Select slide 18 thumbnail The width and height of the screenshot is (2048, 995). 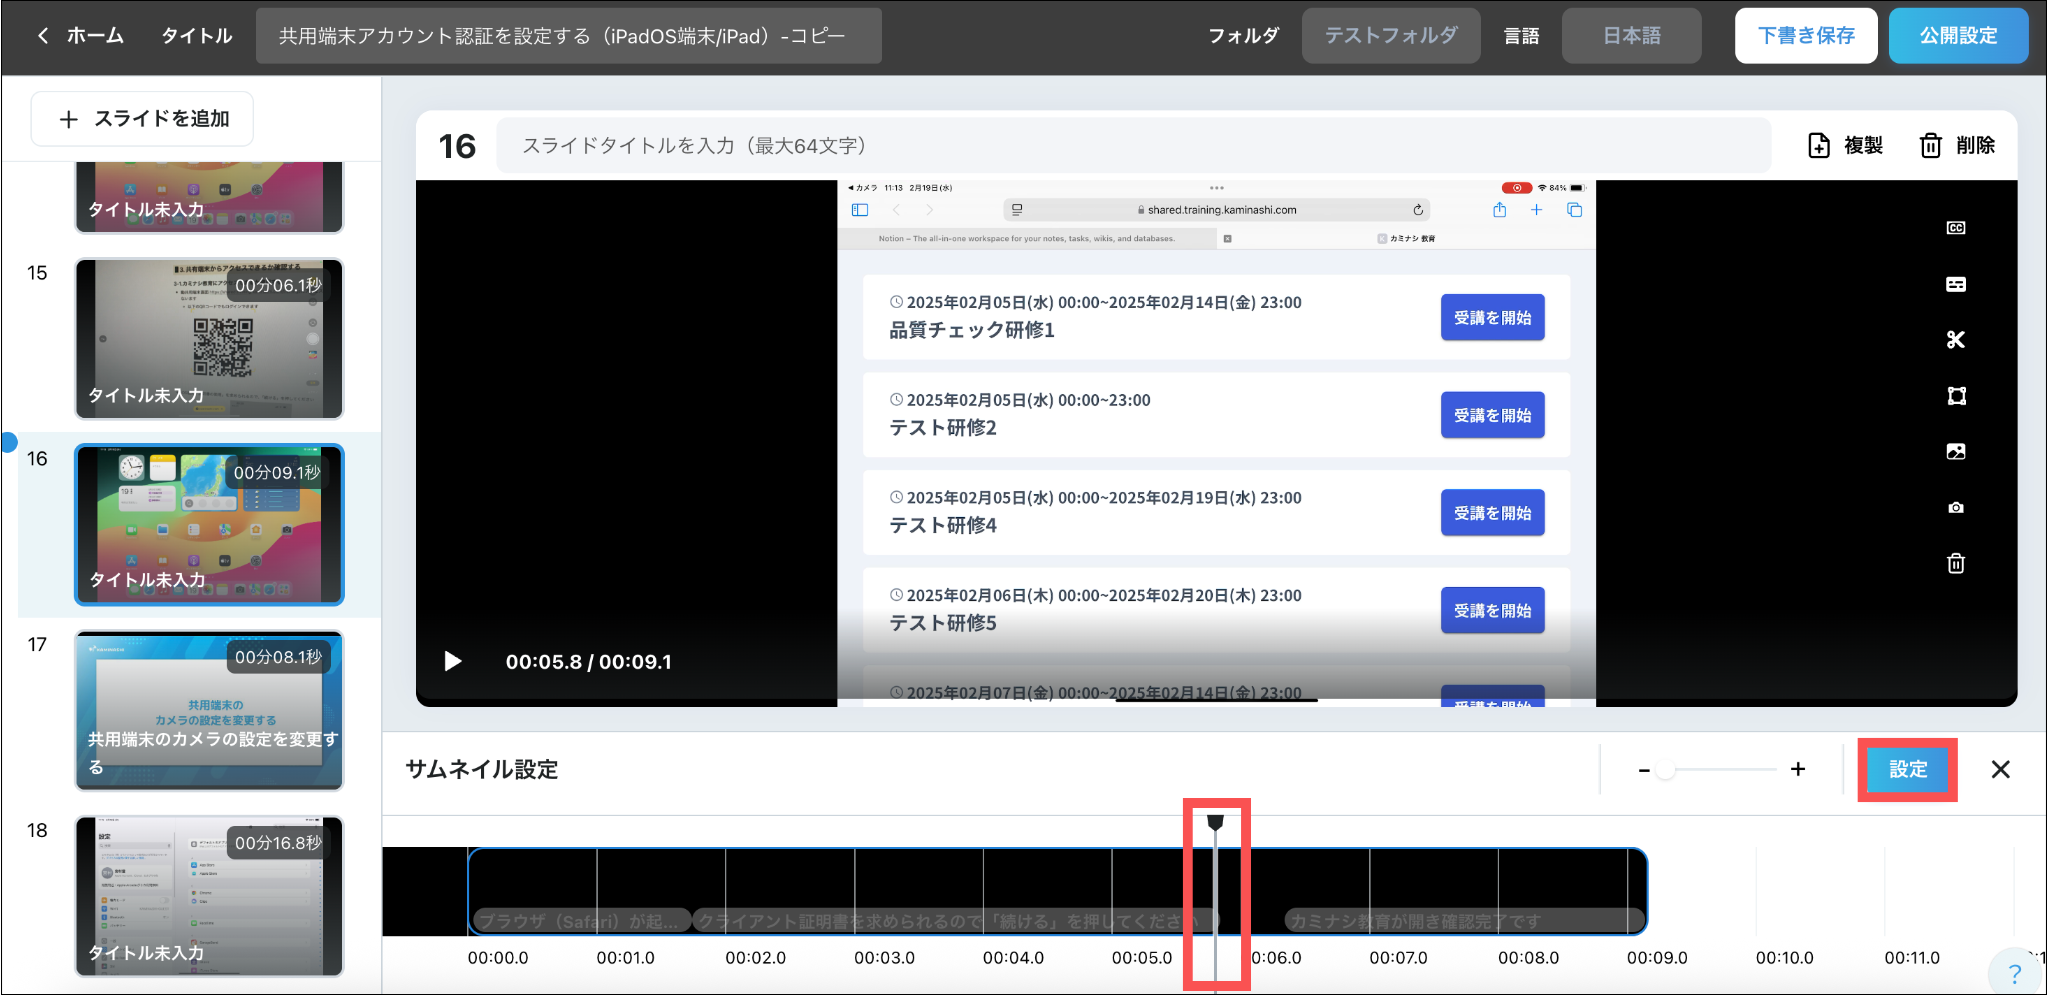[x=209, y=896]
